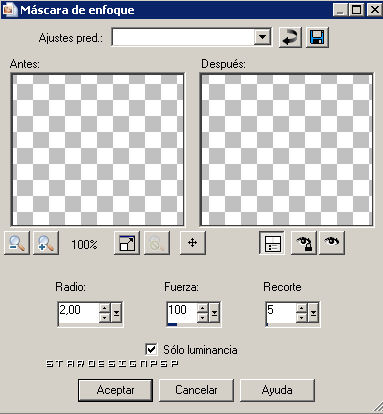Maximize the Máscara de enfoque dialog

click(x=357, y=10)
